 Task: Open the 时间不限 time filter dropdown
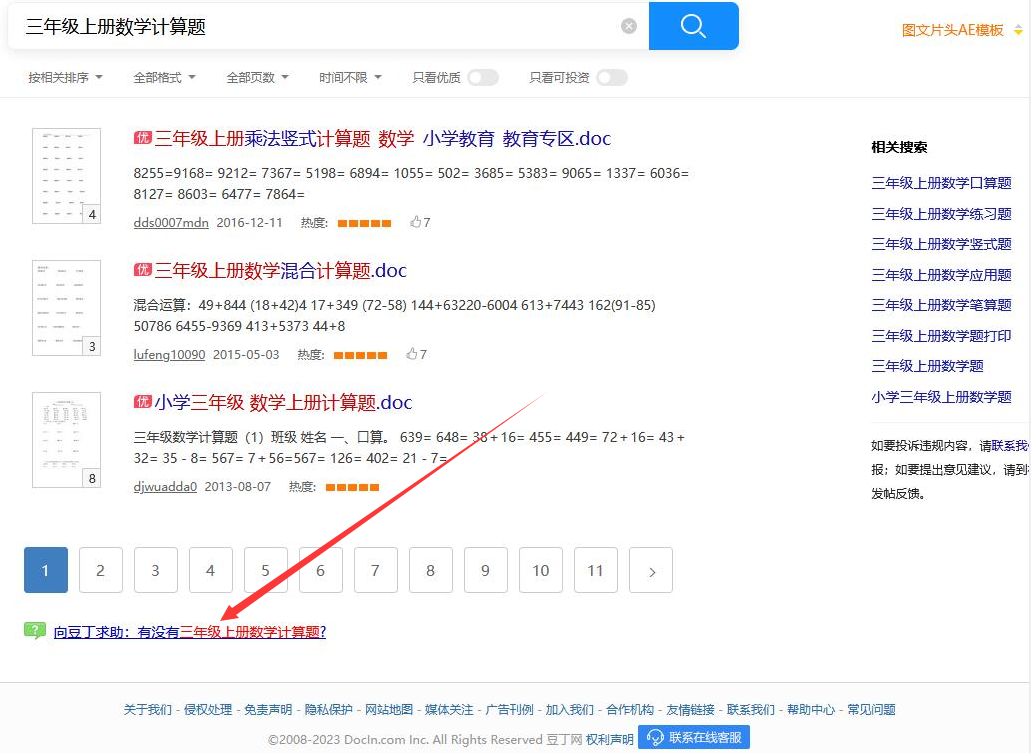point(350,78)
